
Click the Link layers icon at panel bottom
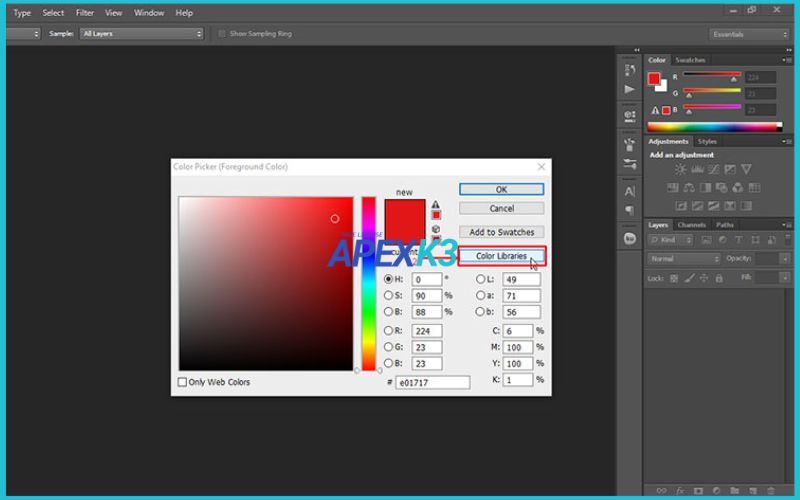pyautogui.click(x=661, y=491)
